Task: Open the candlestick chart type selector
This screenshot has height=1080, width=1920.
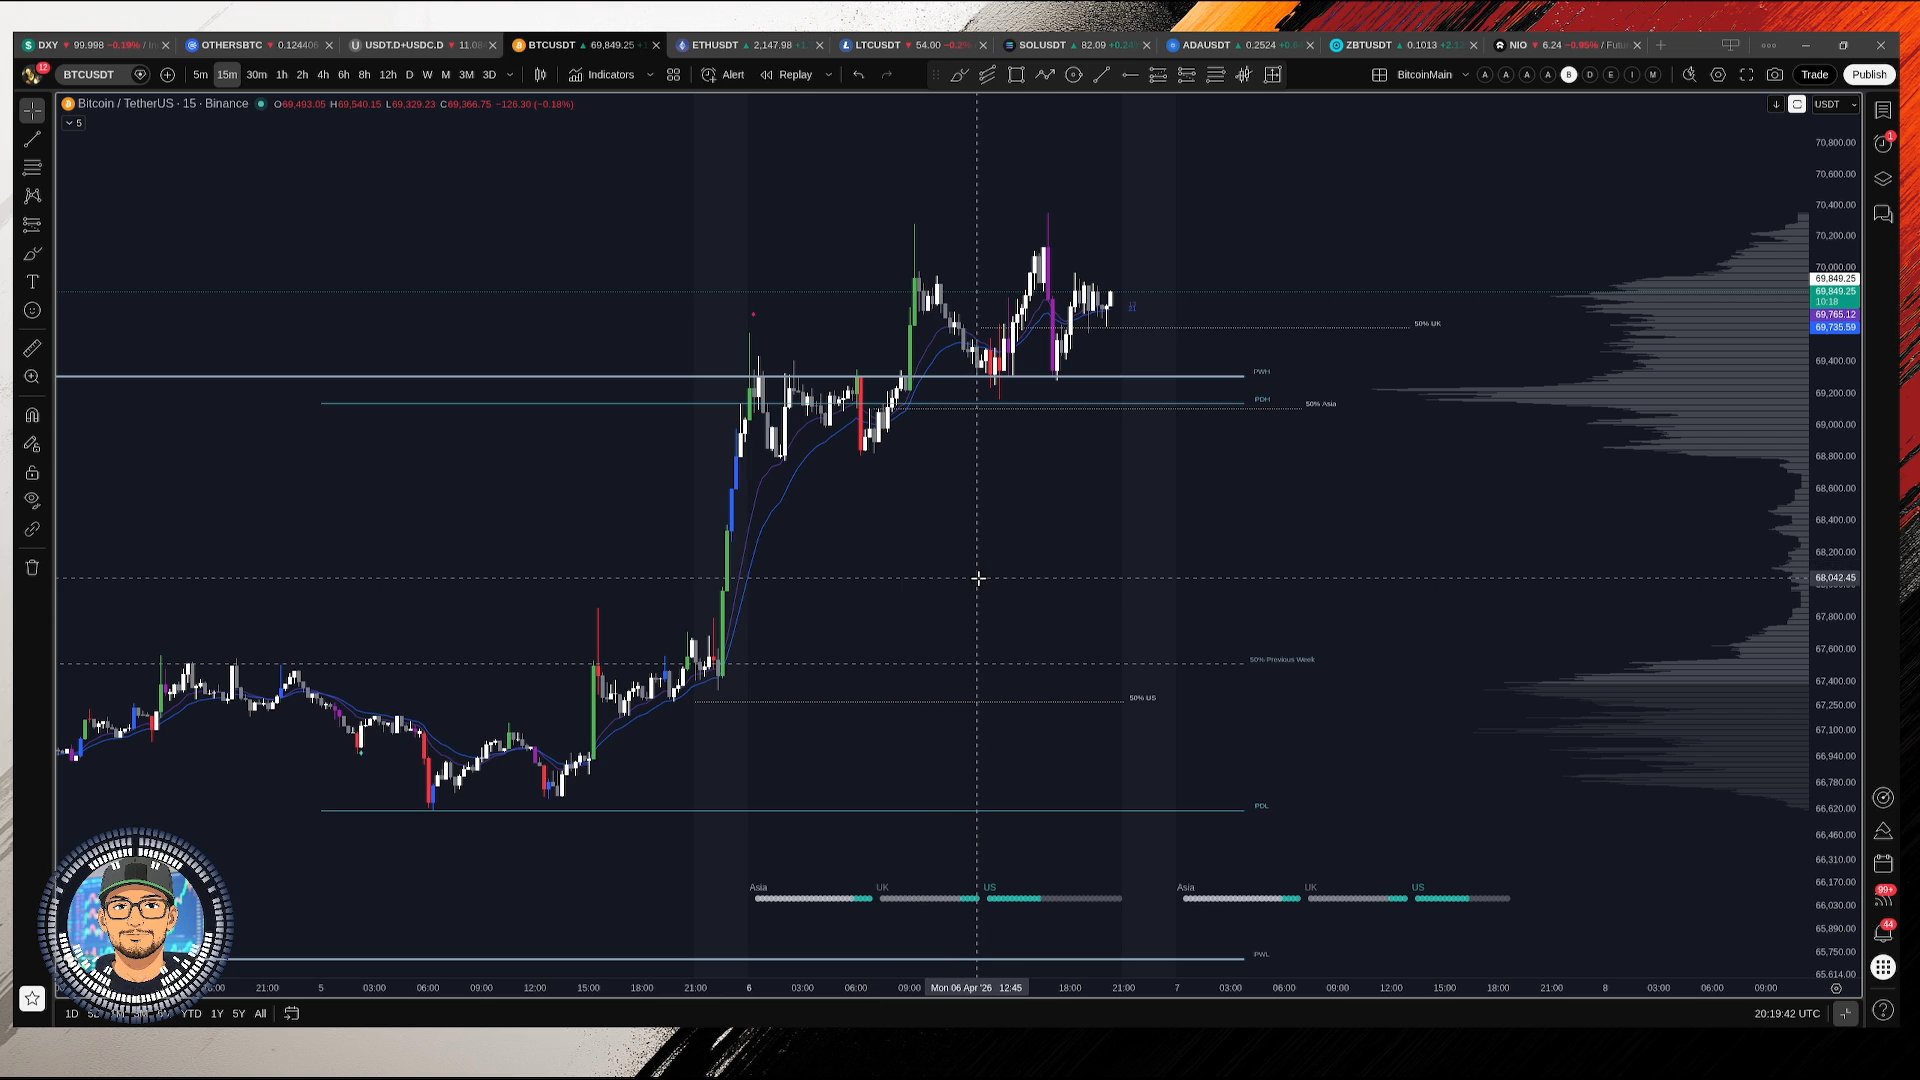Action: tap(540, 75)
